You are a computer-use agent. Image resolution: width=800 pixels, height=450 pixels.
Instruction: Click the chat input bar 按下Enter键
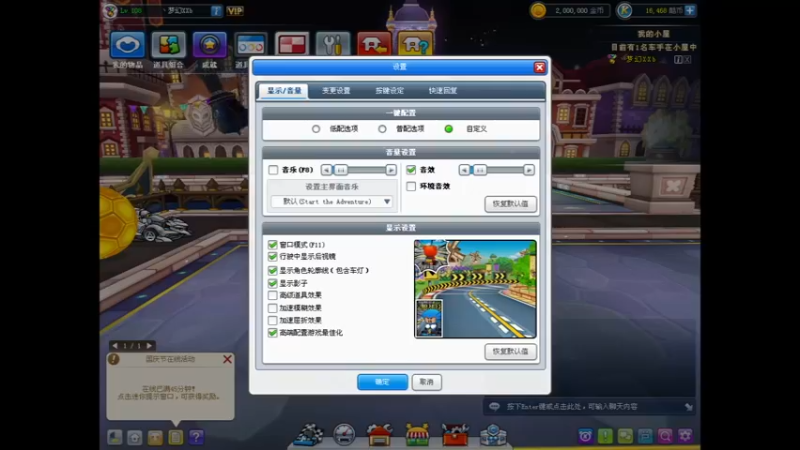(588, 407)
